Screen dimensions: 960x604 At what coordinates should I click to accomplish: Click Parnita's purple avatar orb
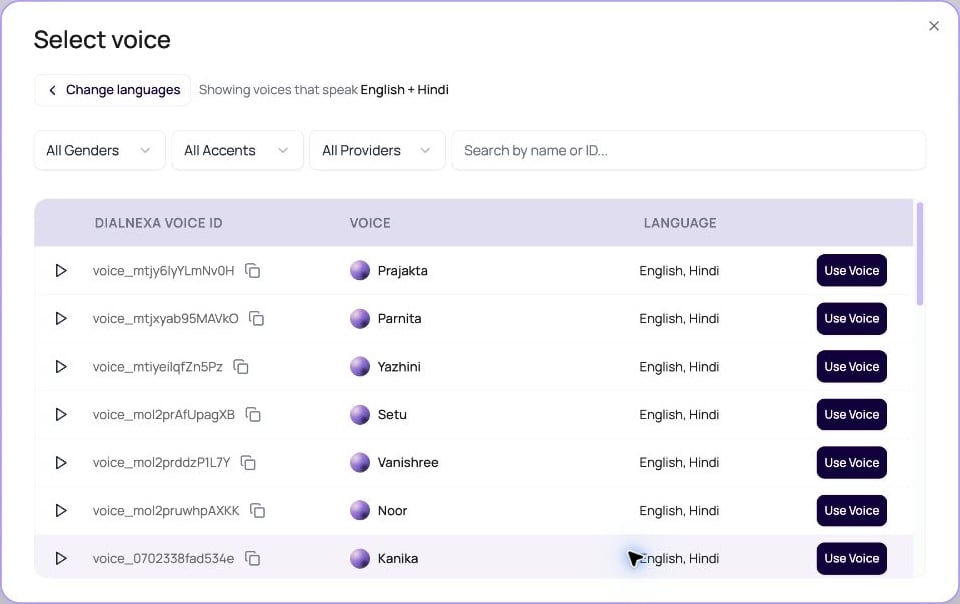point(360,318)
